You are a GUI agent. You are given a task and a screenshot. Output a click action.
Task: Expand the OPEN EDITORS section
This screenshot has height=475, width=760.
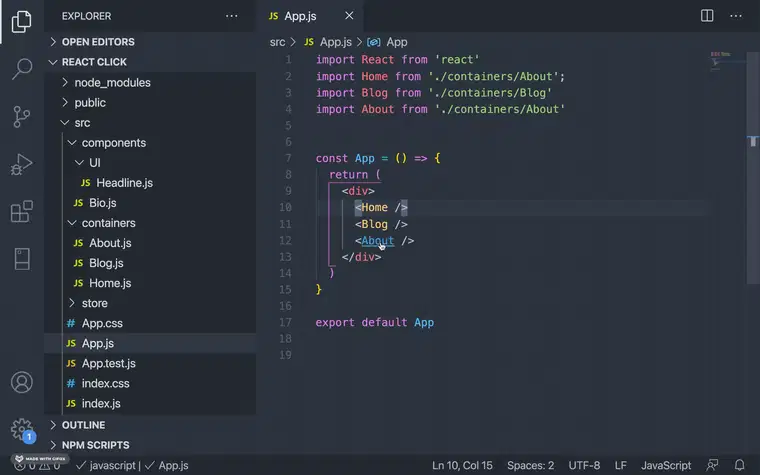pos(150,42)
